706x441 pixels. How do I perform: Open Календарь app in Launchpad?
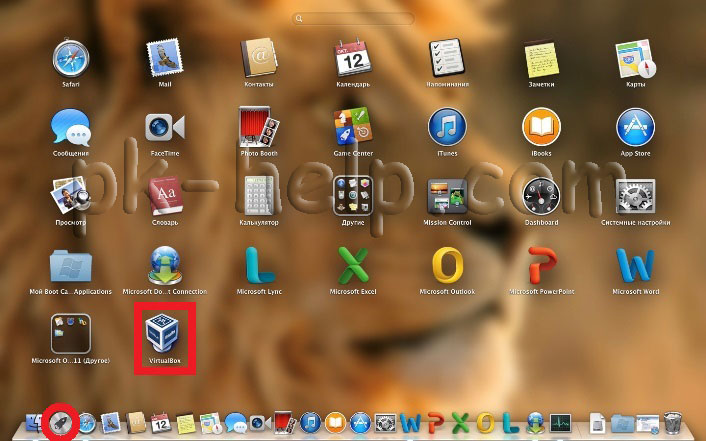point(353,59)
